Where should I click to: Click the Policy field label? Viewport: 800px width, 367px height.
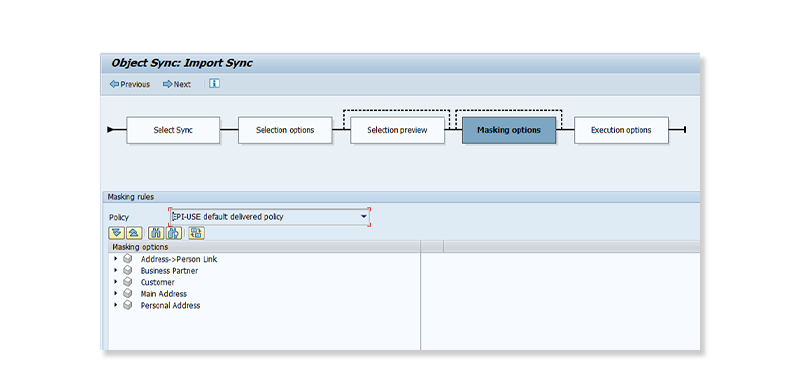click(119, 217)
